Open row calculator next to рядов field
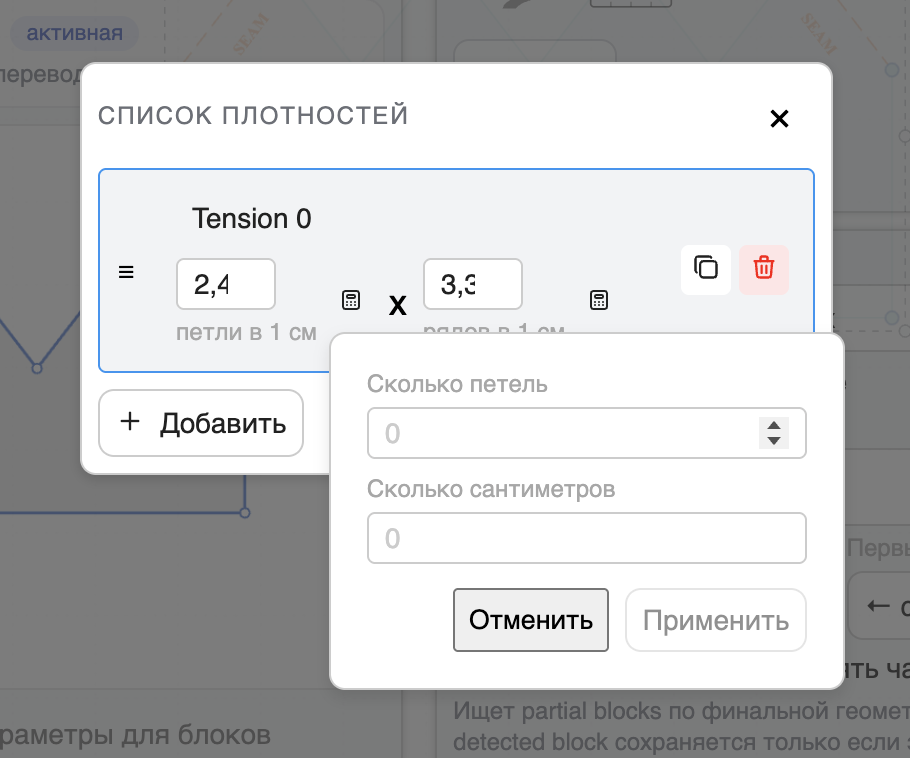This screenshot has width=910, height=758. pyautogui.click(x=598, y=300)
